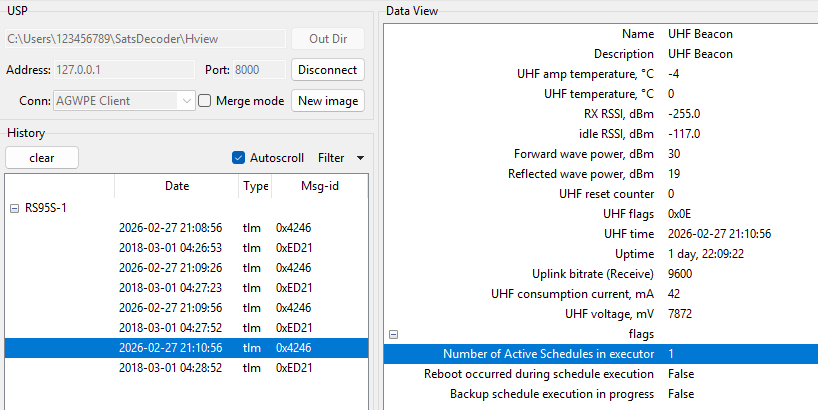Click the Port field showing 8000
Image resolution: width=818 pixels, height=410 pixels.
click(258, 70)
